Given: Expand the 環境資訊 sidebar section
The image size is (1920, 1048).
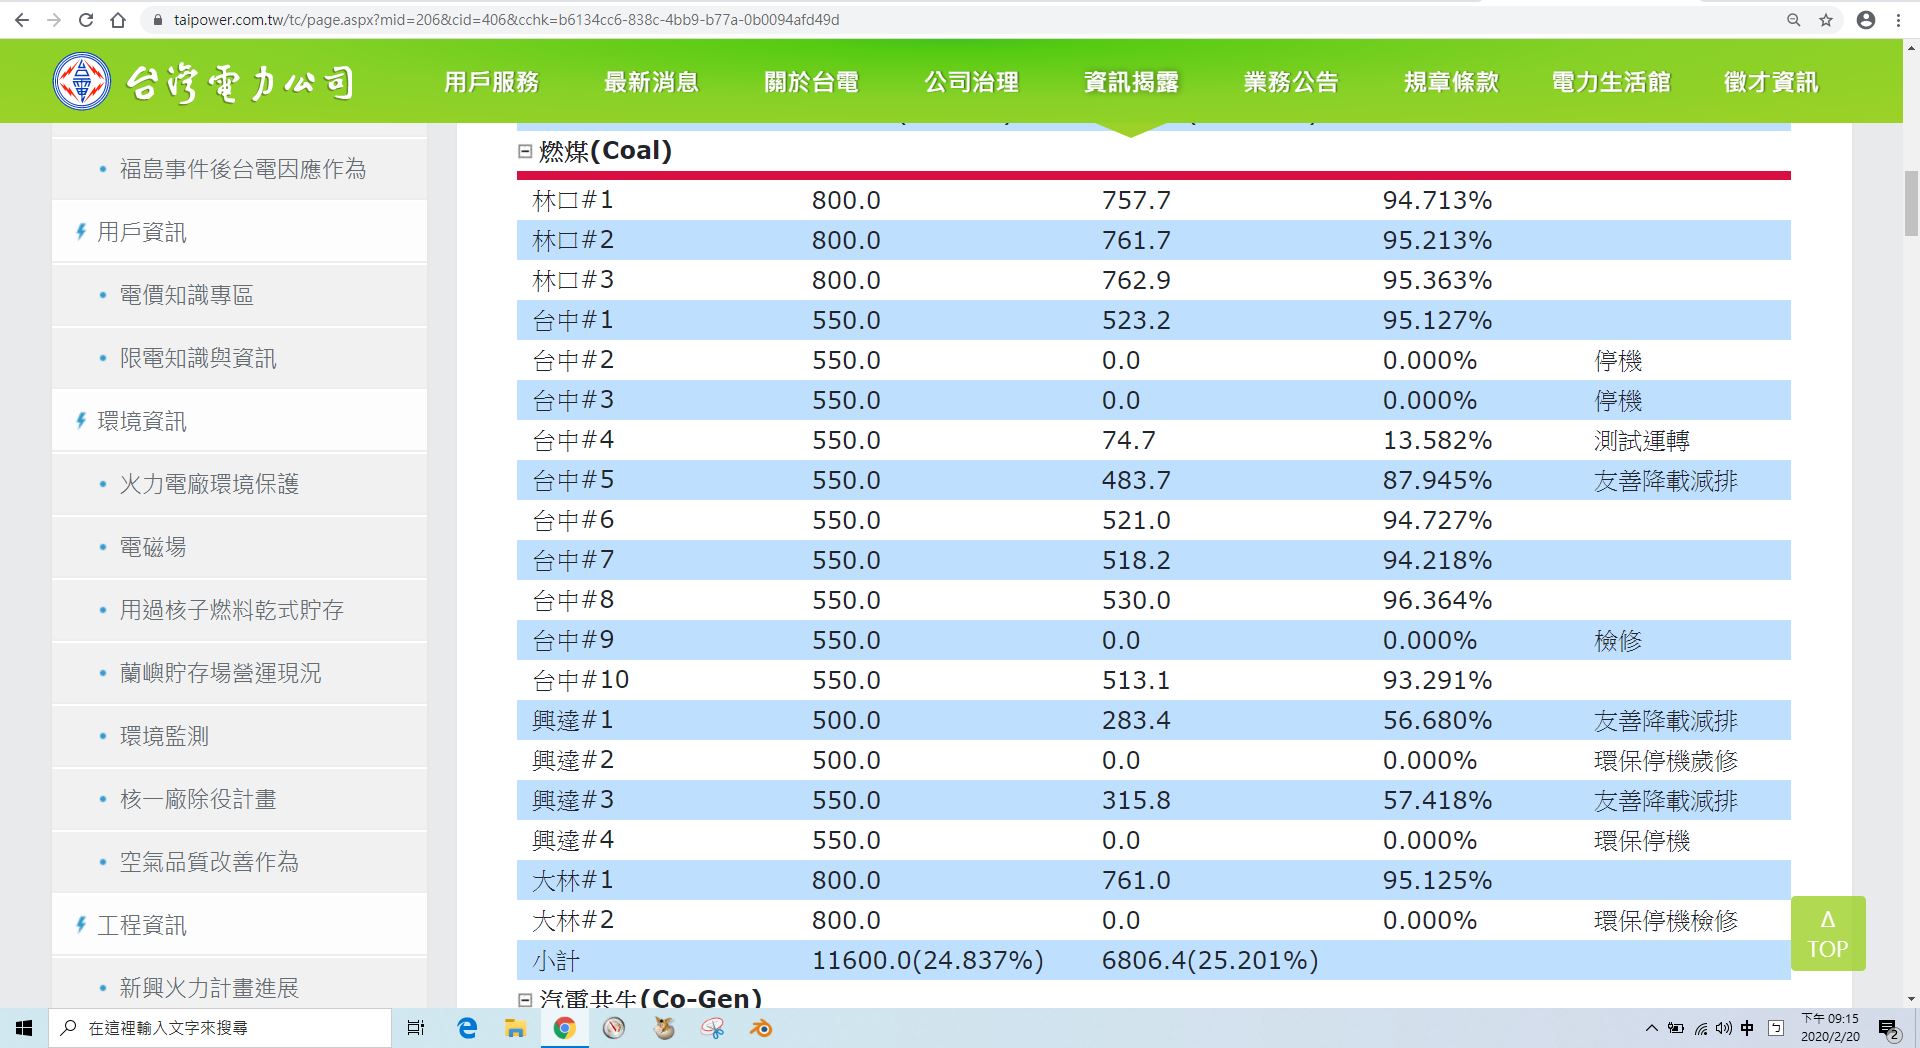Looking at the screenshot, I should (141, 421).
